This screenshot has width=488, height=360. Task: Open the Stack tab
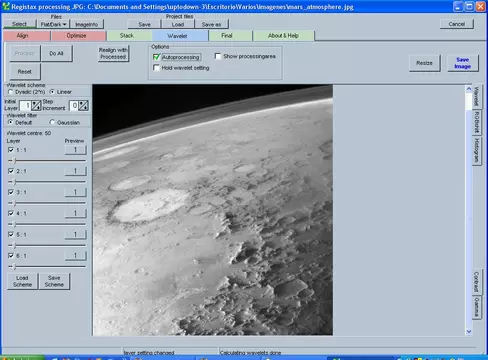(129, 36)
